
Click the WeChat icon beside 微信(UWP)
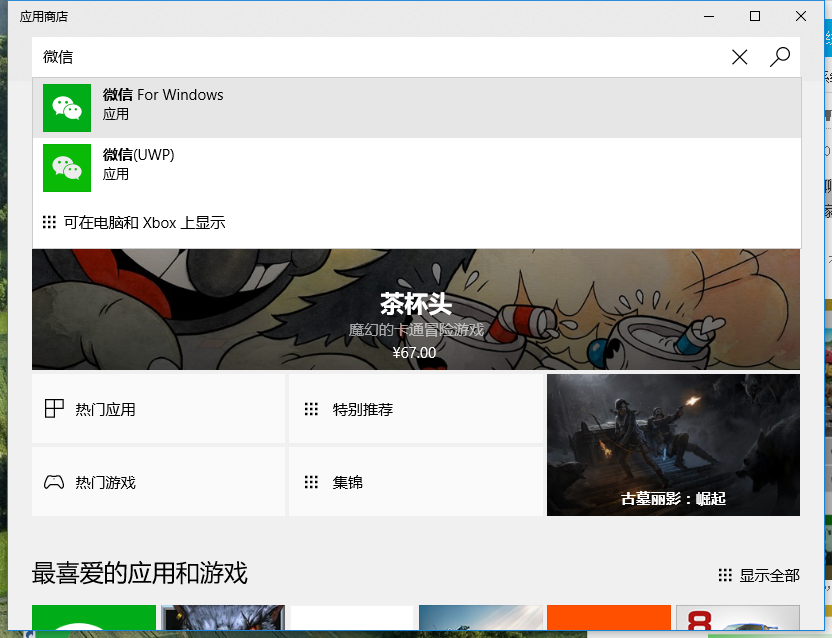pyautogui.click(x=67, y=167)
